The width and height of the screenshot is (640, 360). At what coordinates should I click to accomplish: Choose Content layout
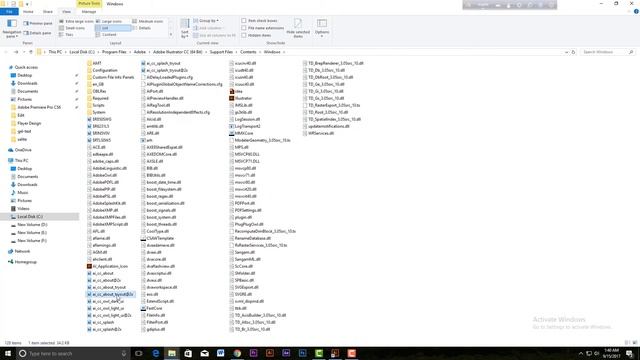tap(106, 35)
